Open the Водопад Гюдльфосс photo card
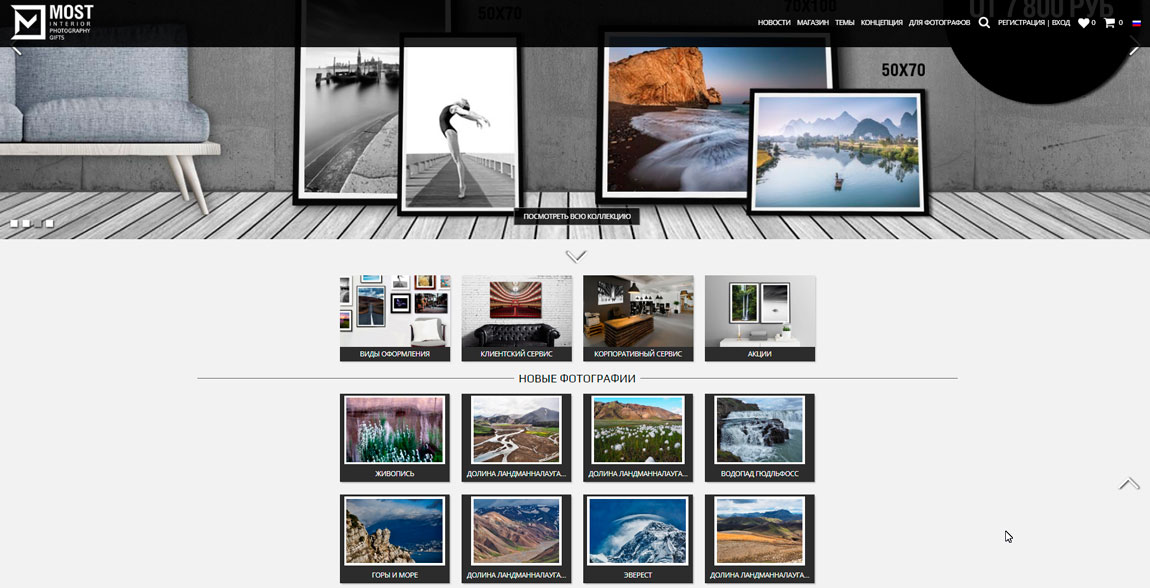 pos(760,438)
